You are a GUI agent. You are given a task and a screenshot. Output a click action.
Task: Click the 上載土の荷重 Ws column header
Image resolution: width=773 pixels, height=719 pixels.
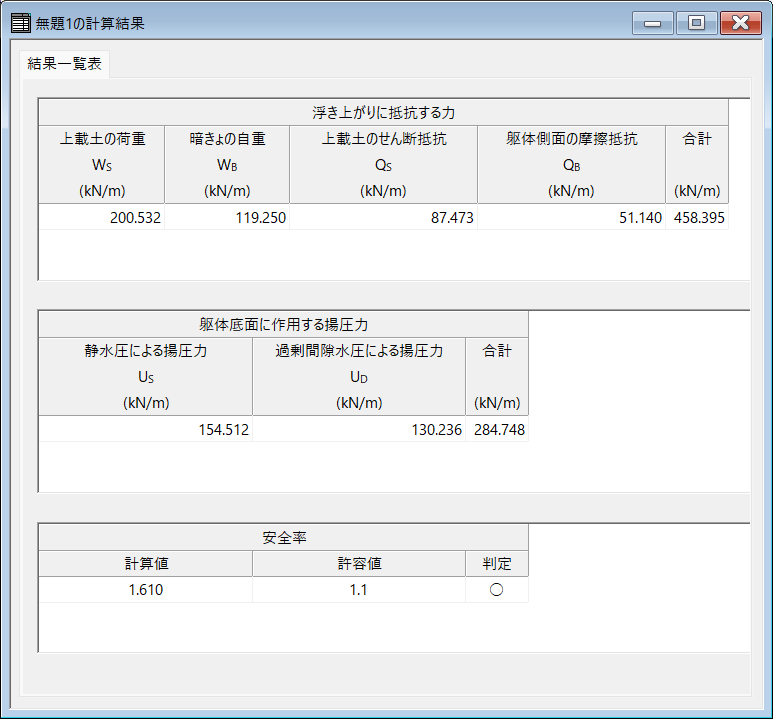pos(102,165)
